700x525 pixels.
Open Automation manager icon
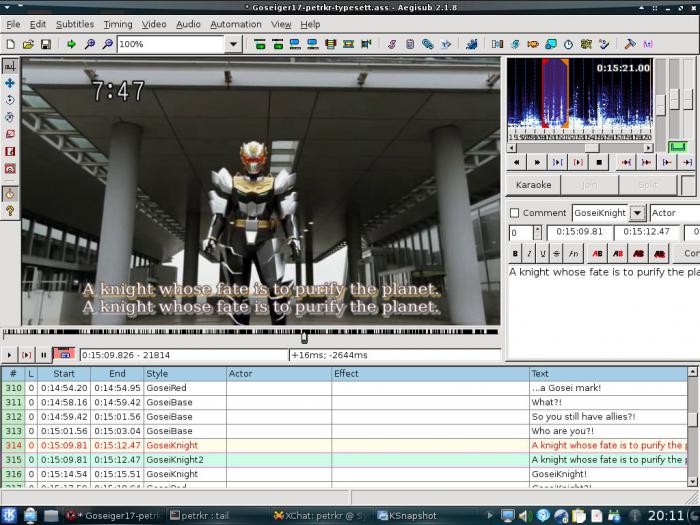click(471, 44)
